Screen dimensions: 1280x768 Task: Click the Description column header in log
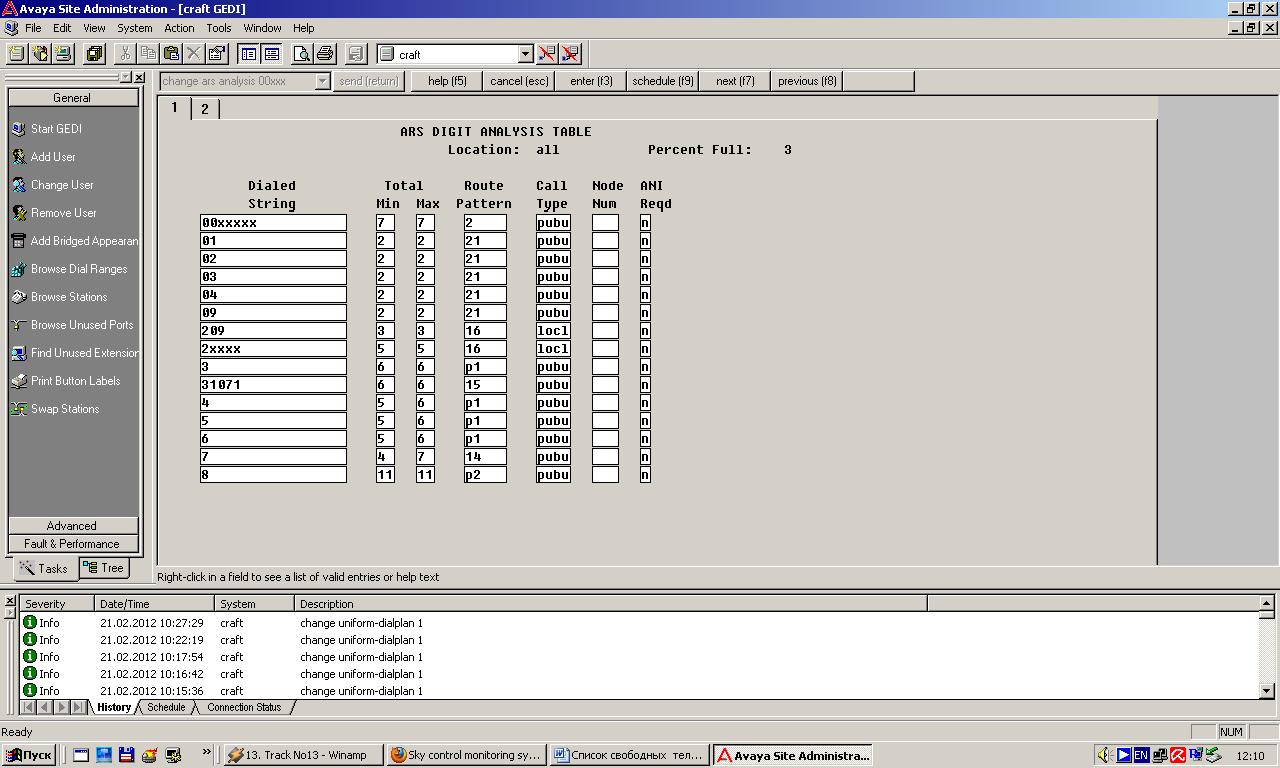611,604
